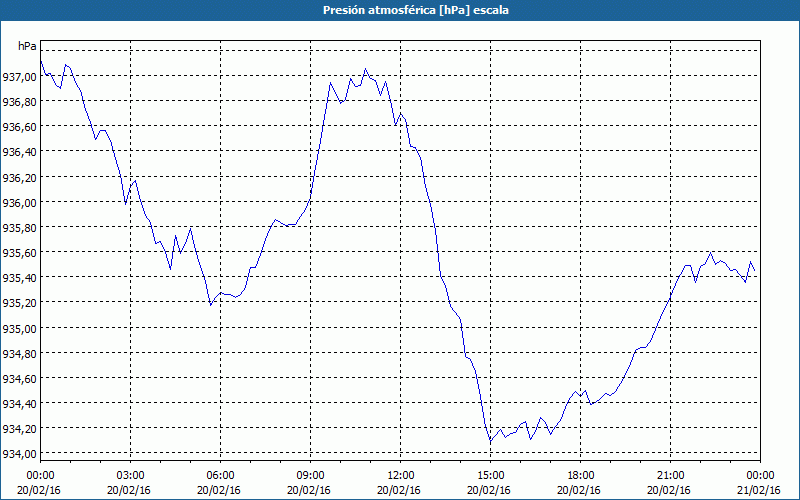Select the 936,00 y-axis value

19,202
